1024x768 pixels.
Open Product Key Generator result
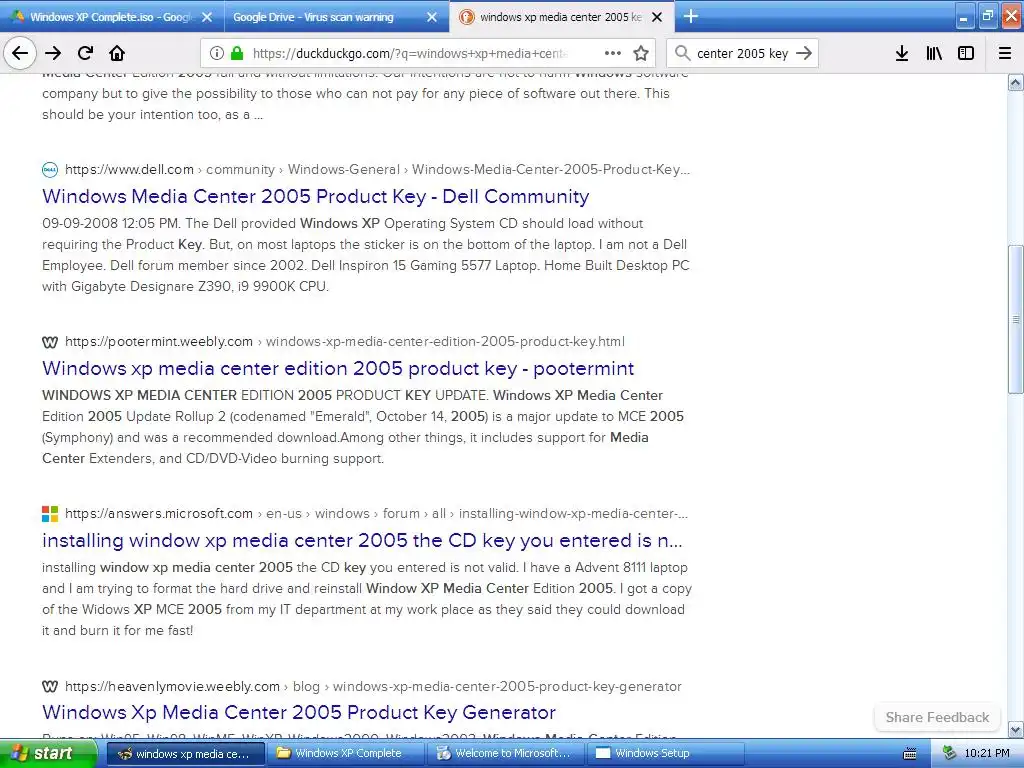tap(298, 712)
